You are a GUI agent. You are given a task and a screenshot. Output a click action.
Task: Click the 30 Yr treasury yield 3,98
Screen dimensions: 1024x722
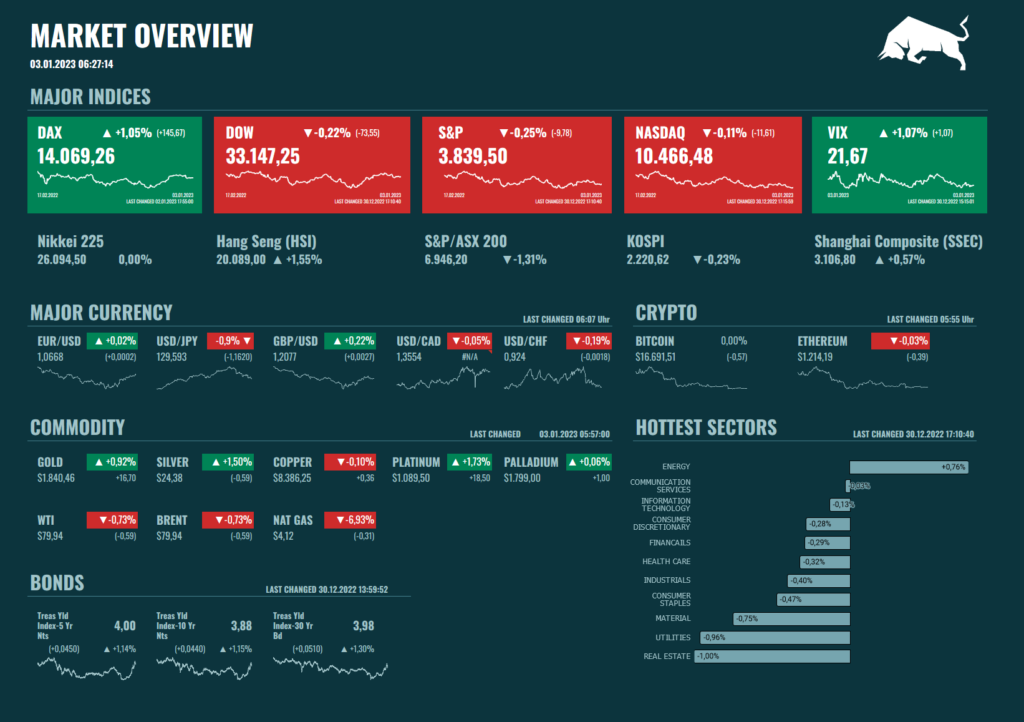point(363,626)
